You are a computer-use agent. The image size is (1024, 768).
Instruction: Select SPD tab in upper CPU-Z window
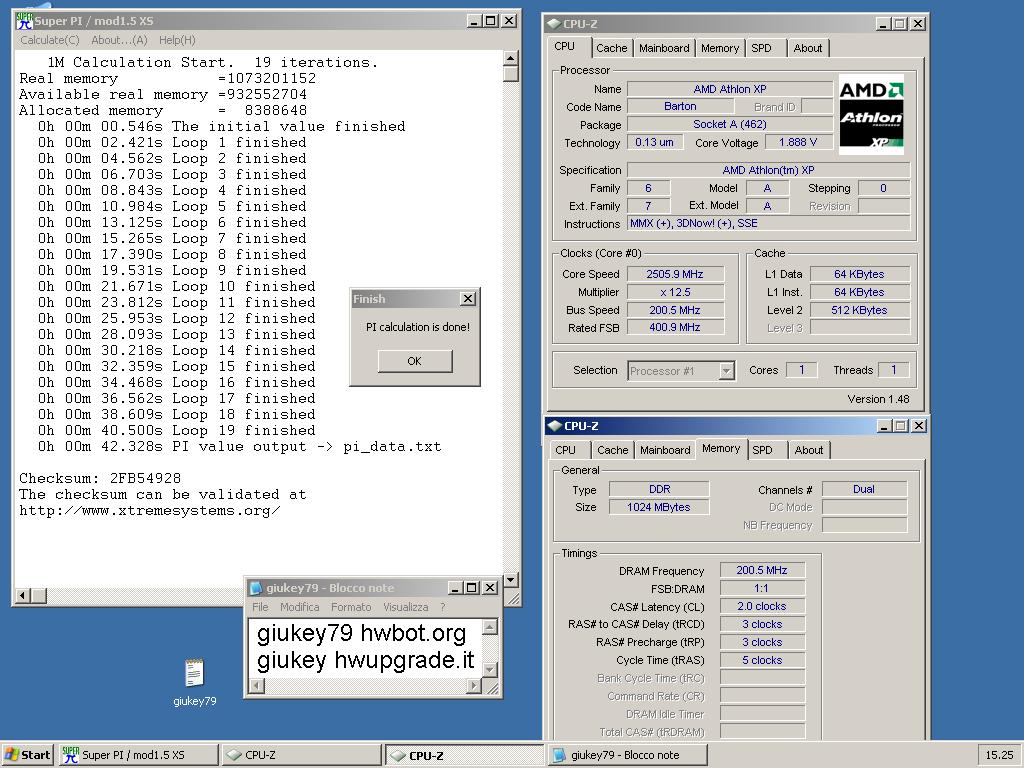click(761, 48)
